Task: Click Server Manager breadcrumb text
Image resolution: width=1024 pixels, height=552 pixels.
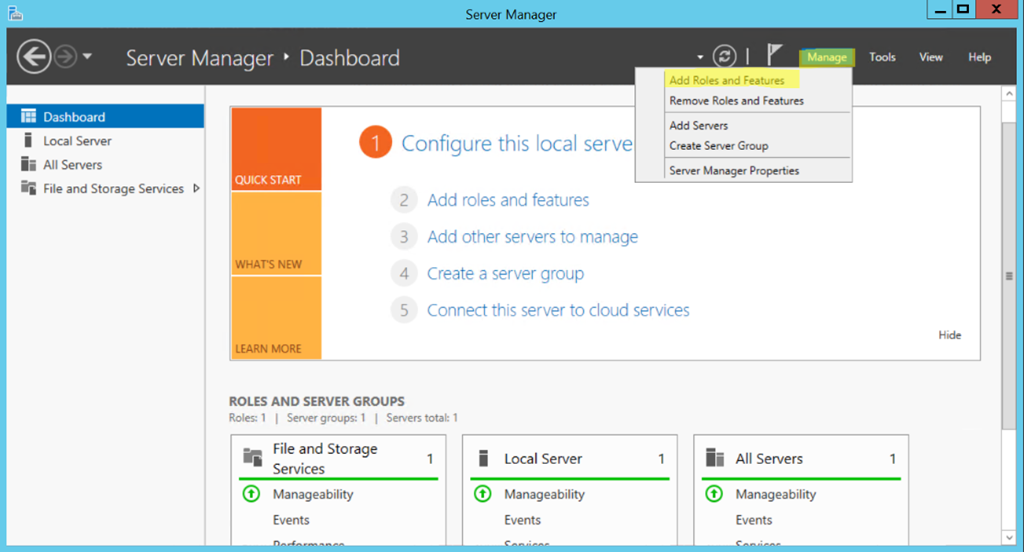Action: pyautogui.click(x=199, y=58)
